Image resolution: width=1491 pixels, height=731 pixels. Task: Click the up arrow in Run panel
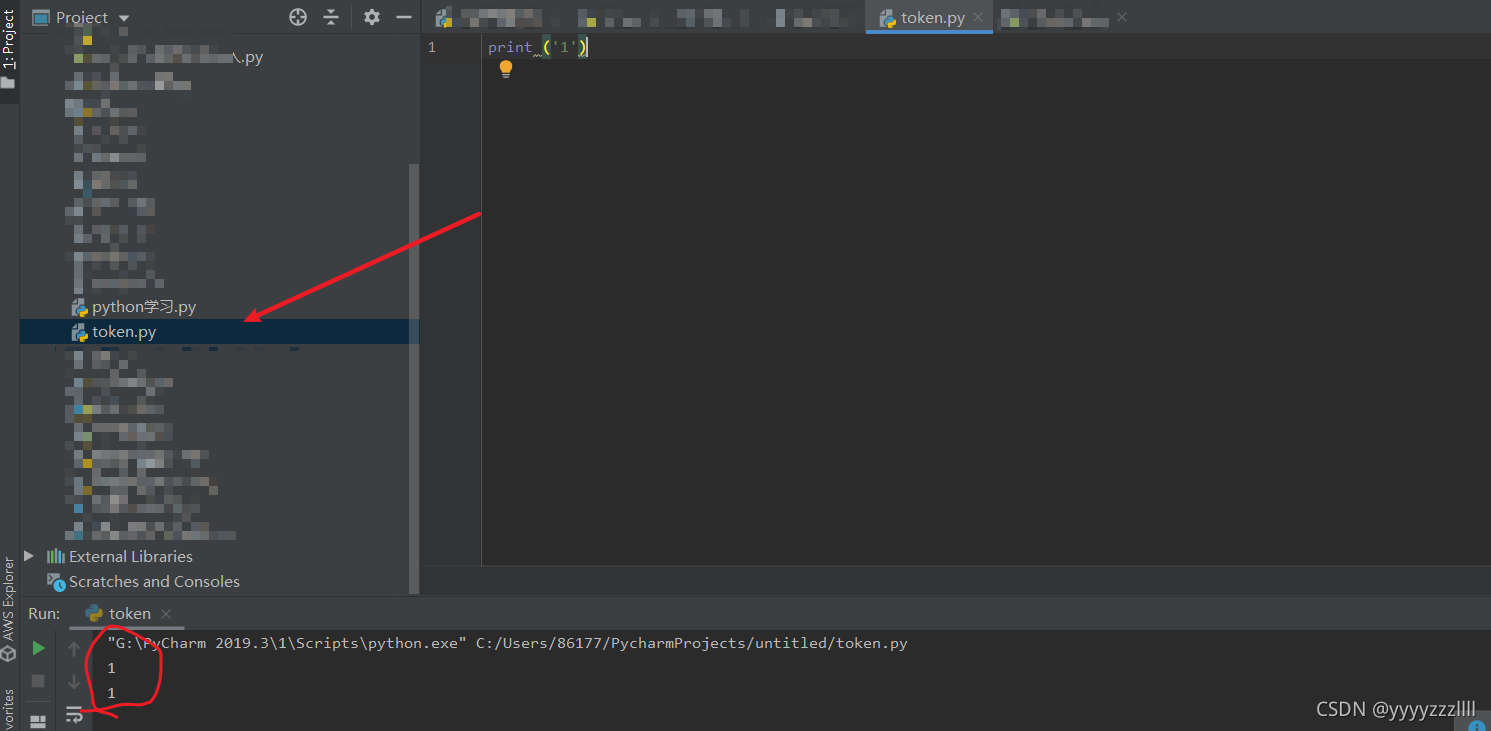[74, 648]
